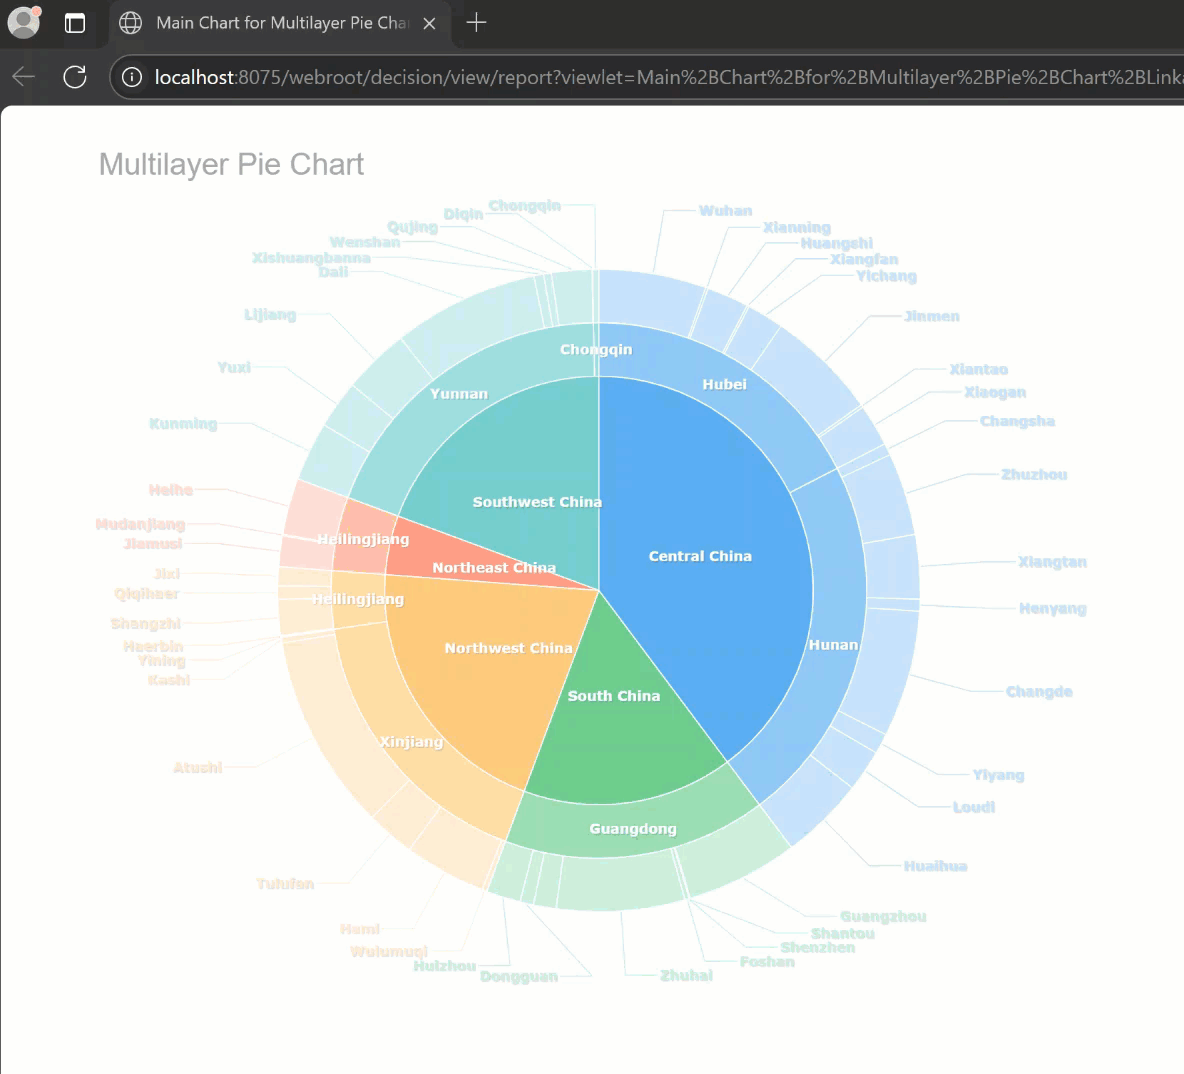The height and width of the screenshot is (1074, 1184).
Task: Click the Xishuangbanna label
Action: (311, 258)
